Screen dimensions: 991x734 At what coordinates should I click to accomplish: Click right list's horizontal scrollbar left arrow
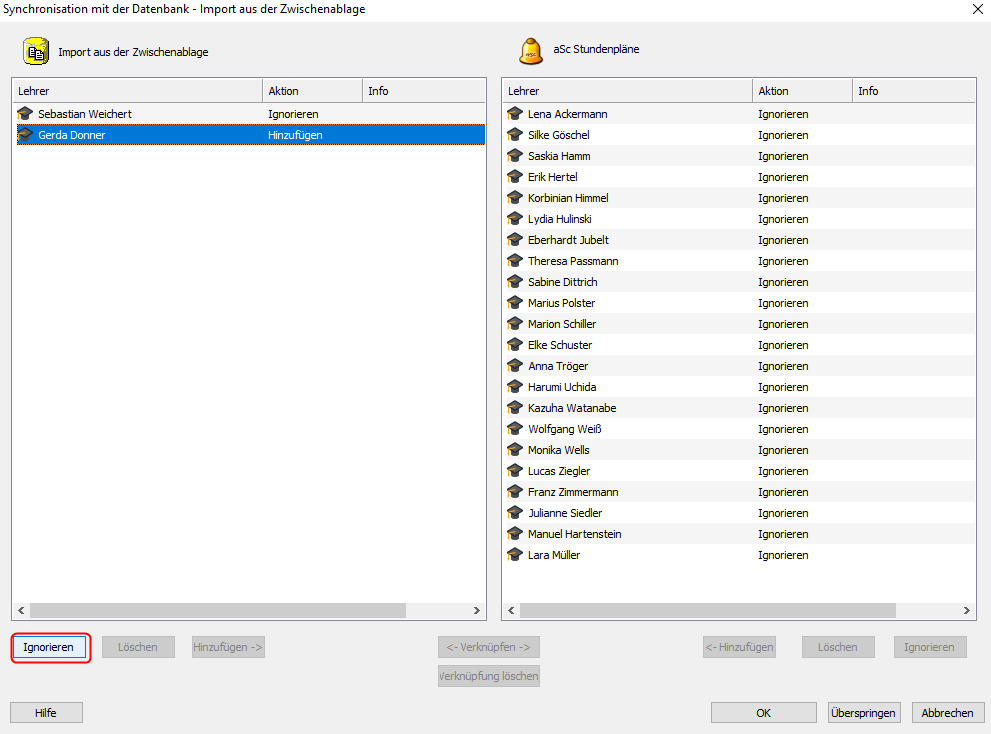click(x=511, y=610)
